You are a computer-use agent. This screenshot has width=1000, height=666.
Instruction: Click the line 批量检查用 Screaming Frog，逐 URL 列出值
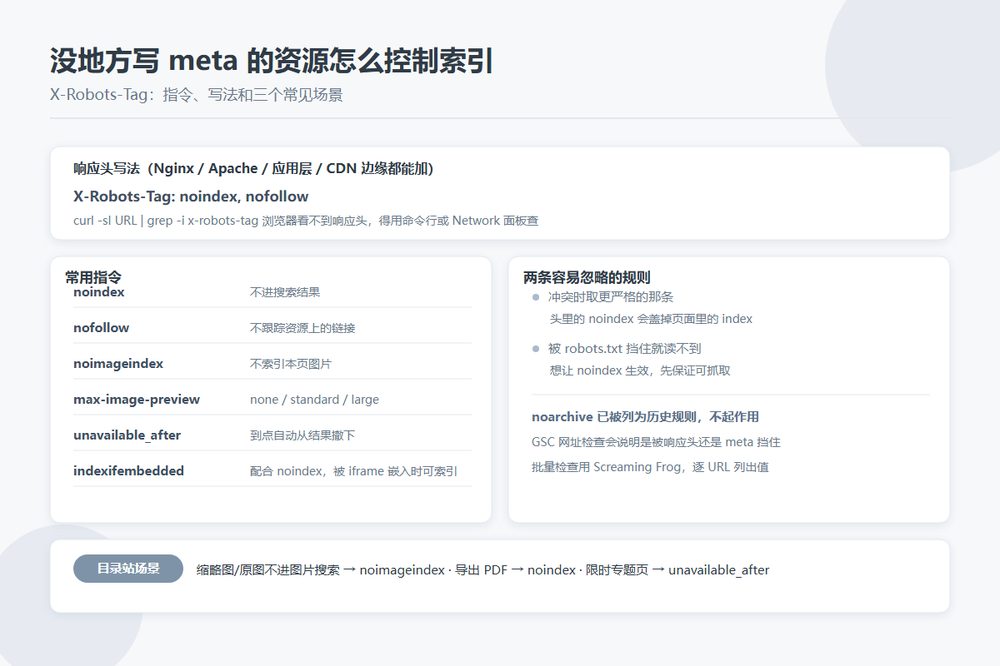(x=651, y=467)
